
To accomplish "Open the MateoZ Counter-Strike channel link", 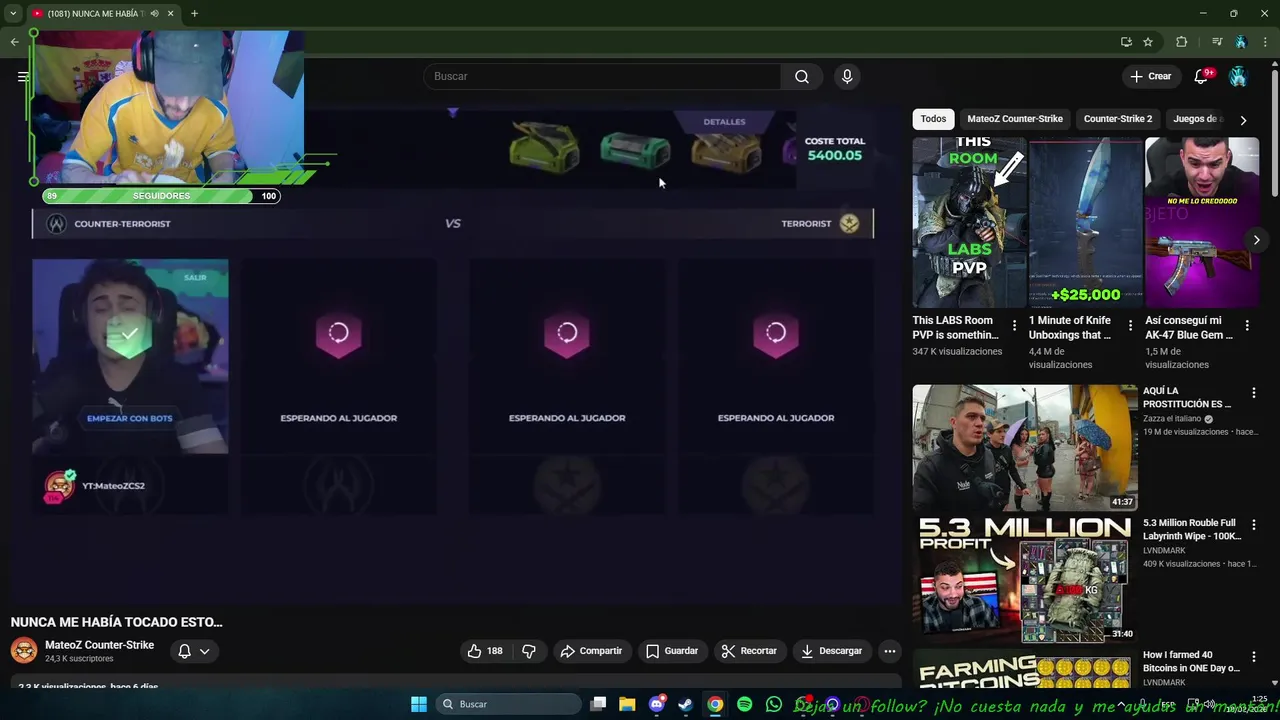I will tap(99, 645).
